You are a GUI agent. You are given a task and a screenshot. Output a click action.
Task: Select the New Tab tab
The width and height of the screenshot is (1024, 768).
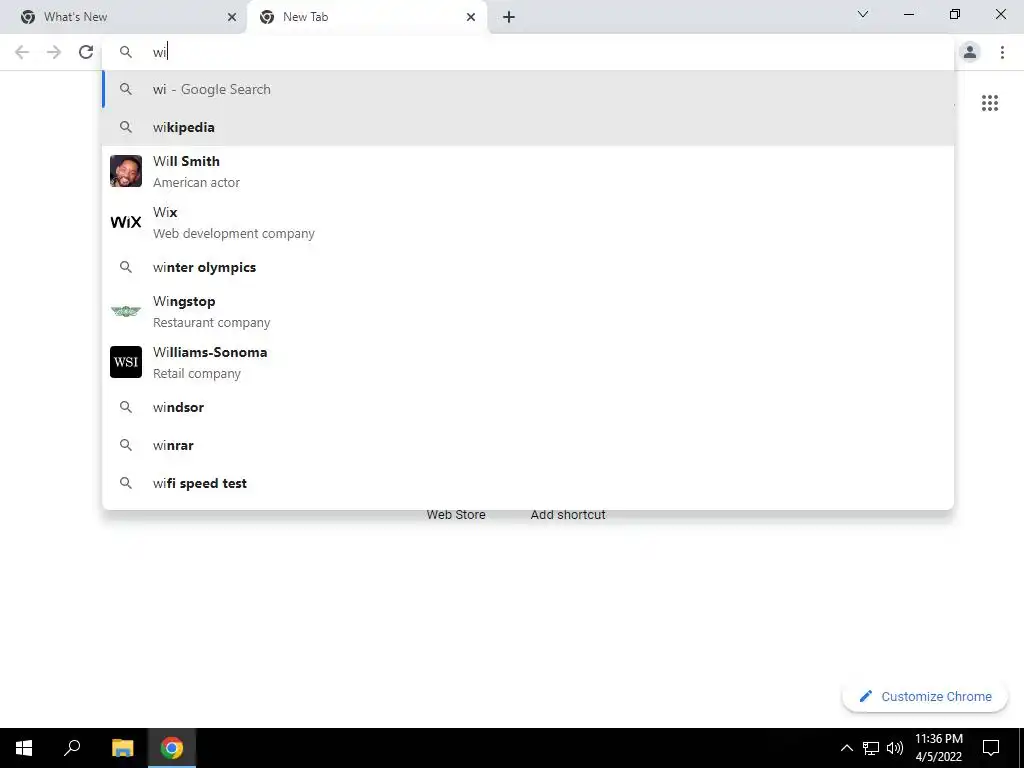click(x=367, y=17)
